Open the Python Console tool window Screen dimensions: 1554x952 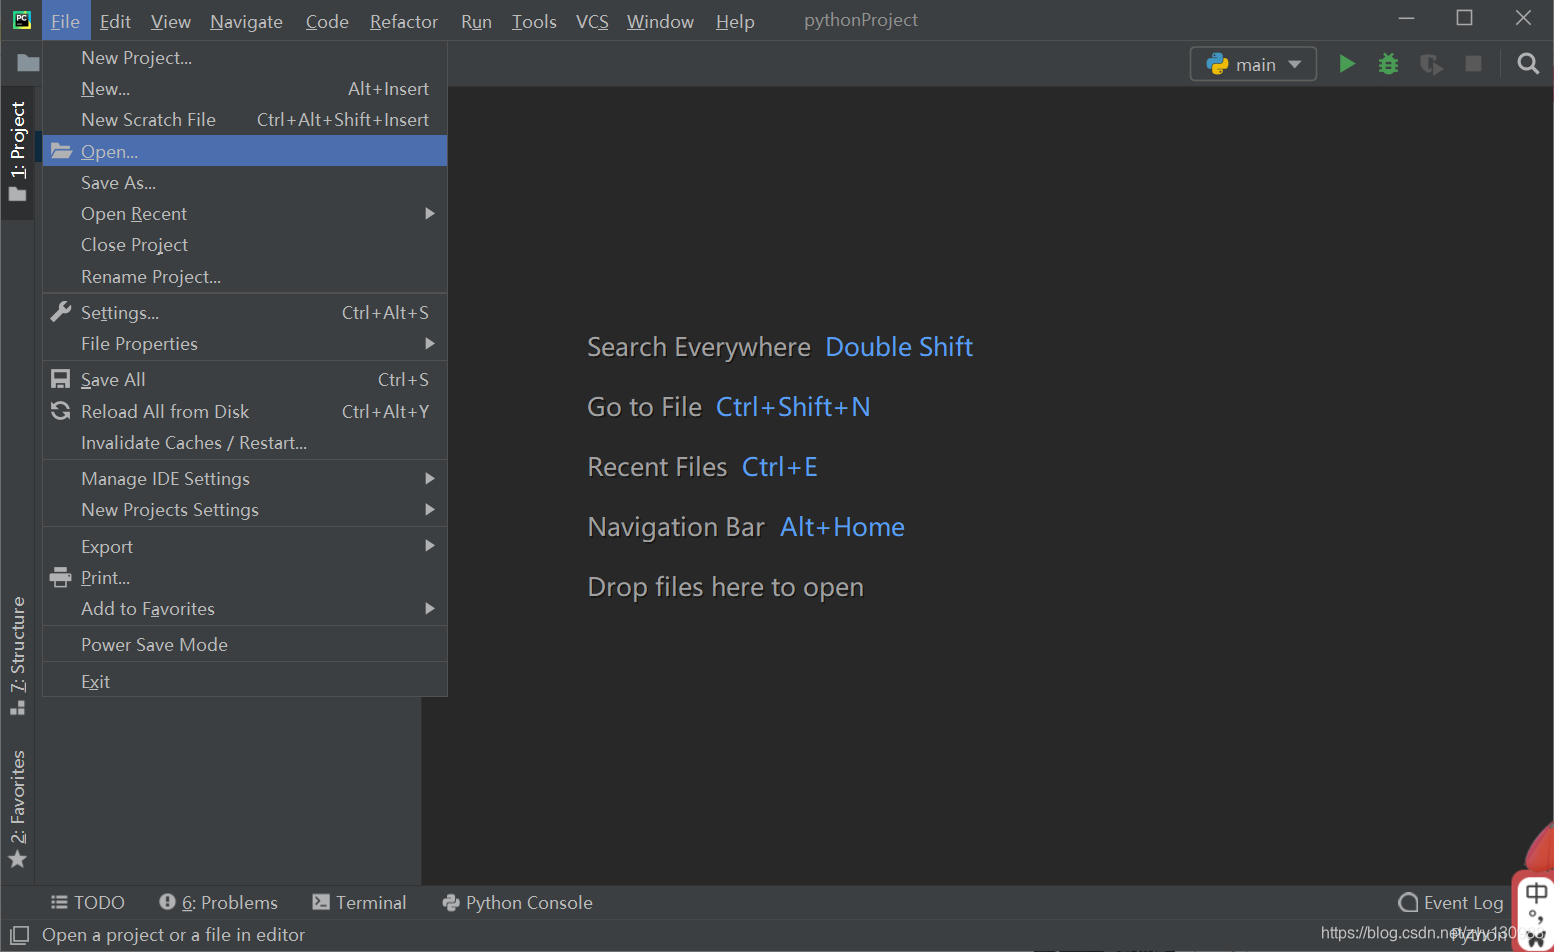pos(517,903)
